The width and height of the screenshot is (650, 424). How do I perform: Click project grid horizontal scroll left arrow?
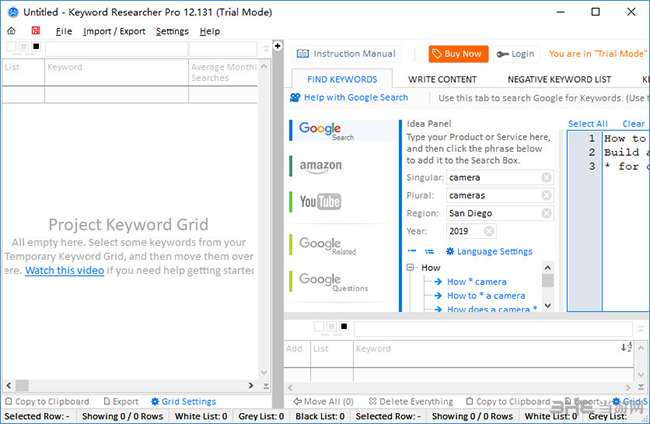[9, 385]
